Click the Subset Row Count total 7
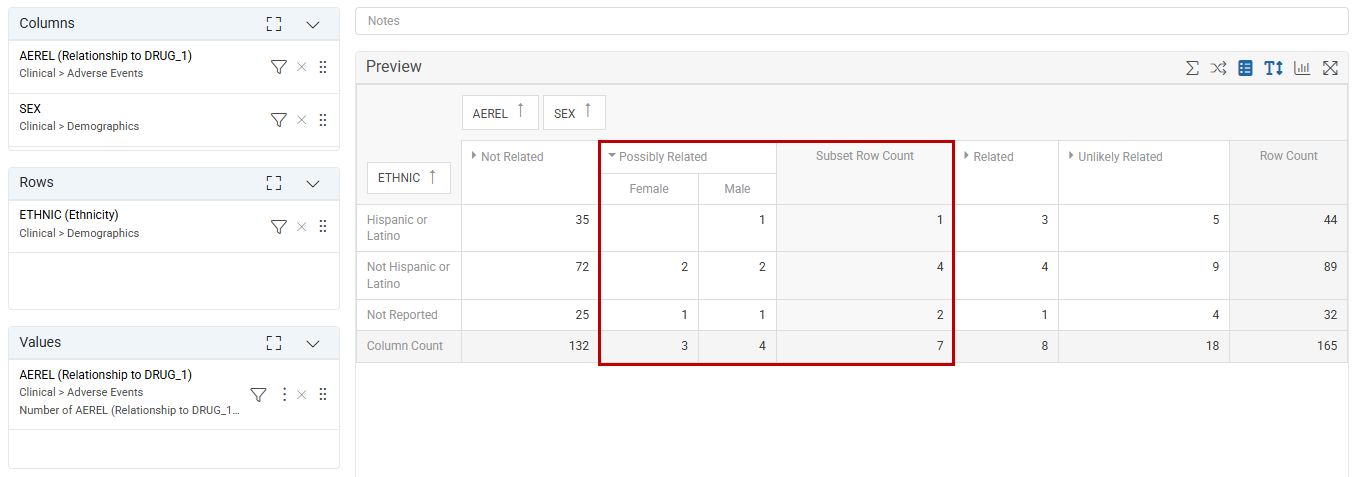The height and width of the screenshot is (477, 1358). coord(865,346)
